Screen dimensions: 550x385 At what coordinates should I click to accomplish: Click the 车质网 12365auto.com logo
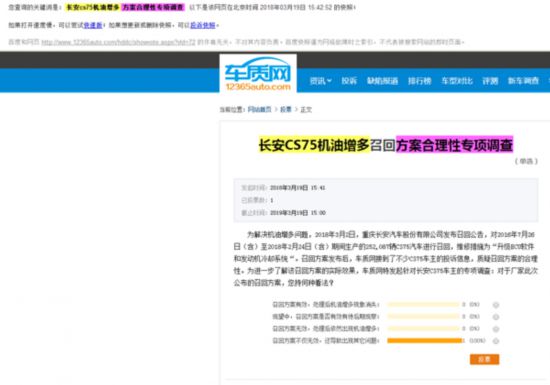pos(258,74)
